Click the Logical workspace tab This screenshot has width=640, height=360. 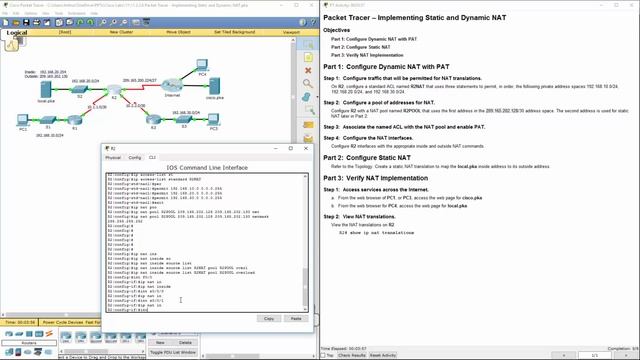coord(17,33)
